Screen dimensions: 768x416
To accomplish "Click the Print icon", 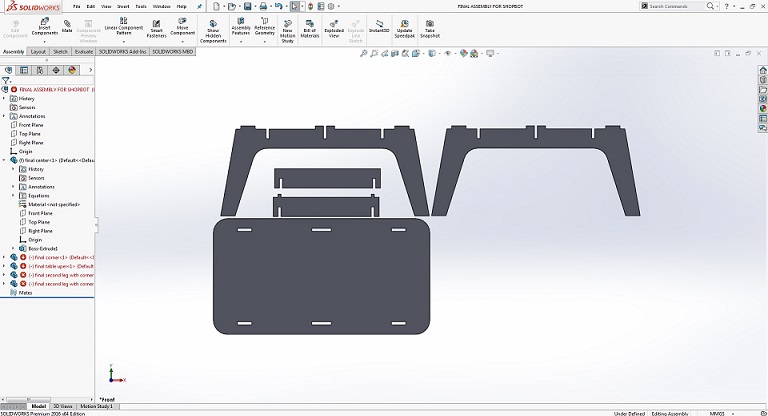I will pos(263,6).
